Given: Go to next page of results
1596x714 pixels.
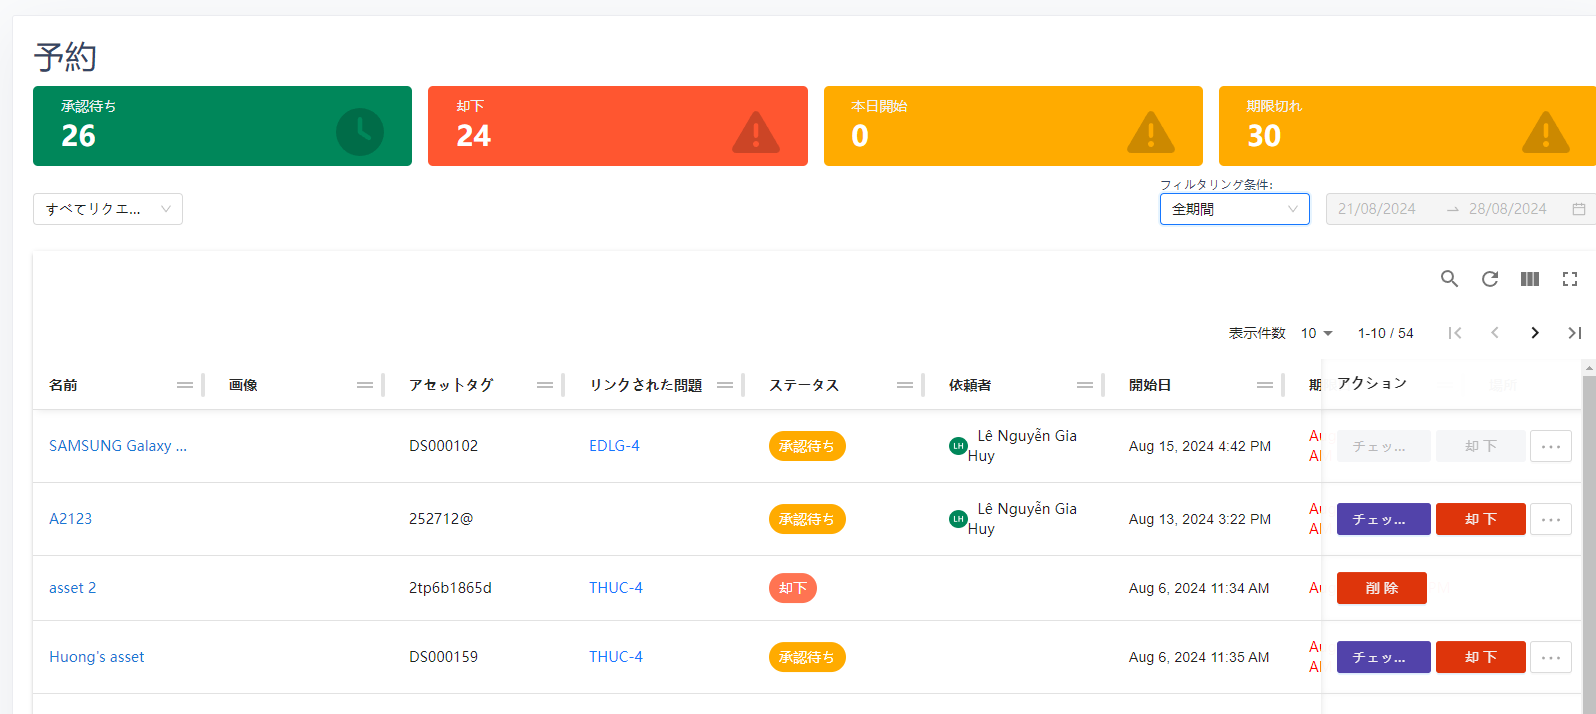Looking at the screenshot, I should click(1535, 333).
